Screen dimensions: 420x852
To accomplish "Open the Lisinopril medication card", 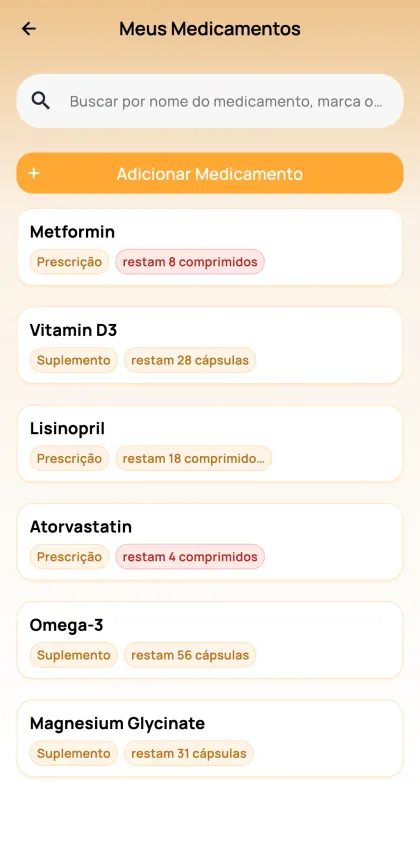I will (x=210, y=443).
